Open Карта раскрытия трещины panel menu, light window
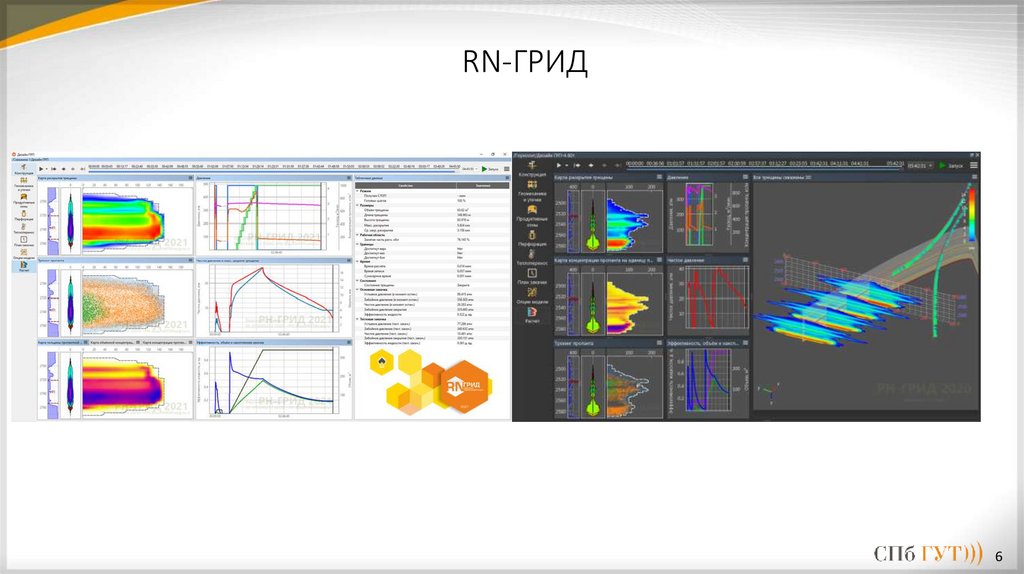 point(191,178)
